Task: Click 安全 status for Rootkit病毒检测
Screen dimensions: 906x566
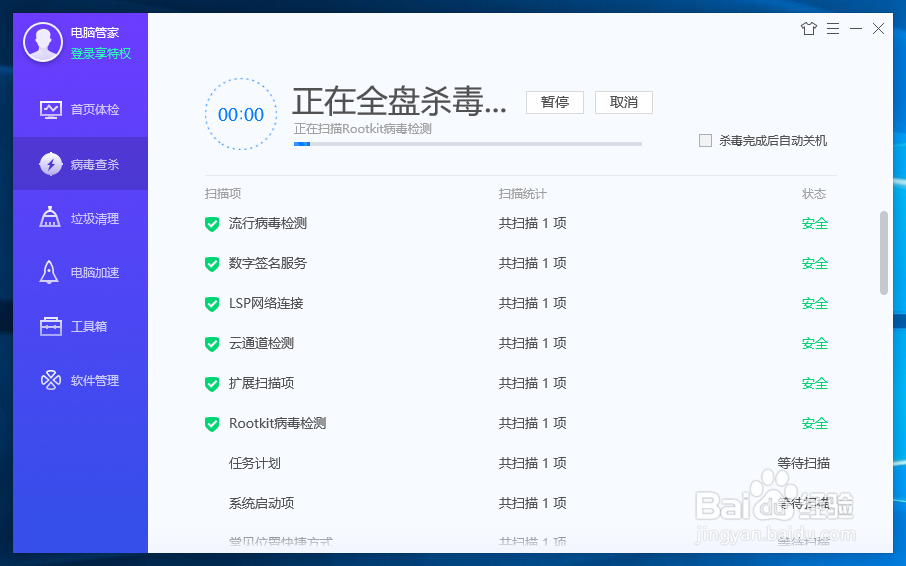Action: pyautogui.click(x=815, y=423)
